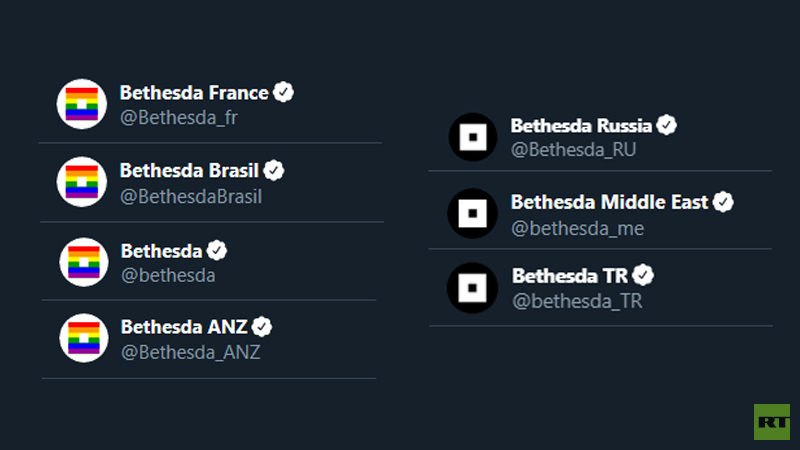Click verified badge next to Bethesda France
Screen dimensions: 800x450
coord(283,92)
